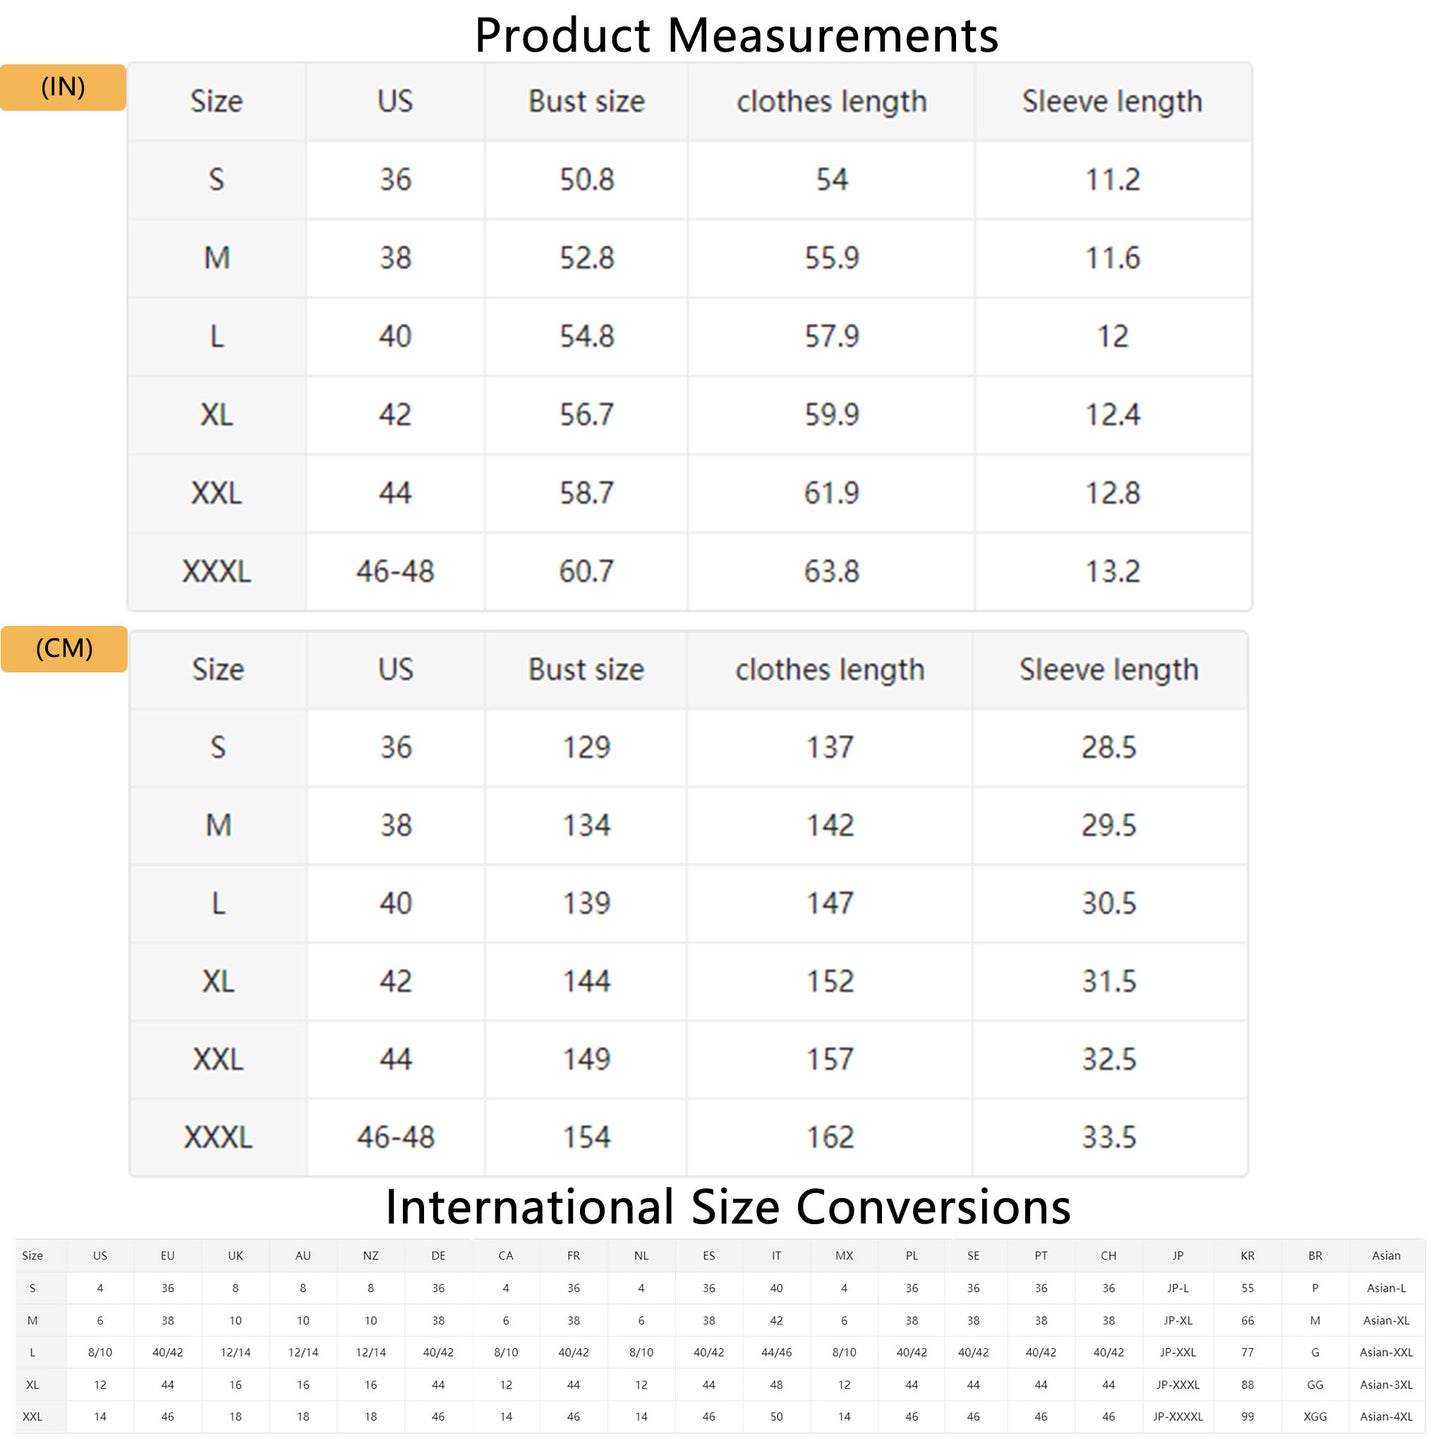1445x1445 pixels.
Task: Select the 139 bust cell
Action: (586, 904)
